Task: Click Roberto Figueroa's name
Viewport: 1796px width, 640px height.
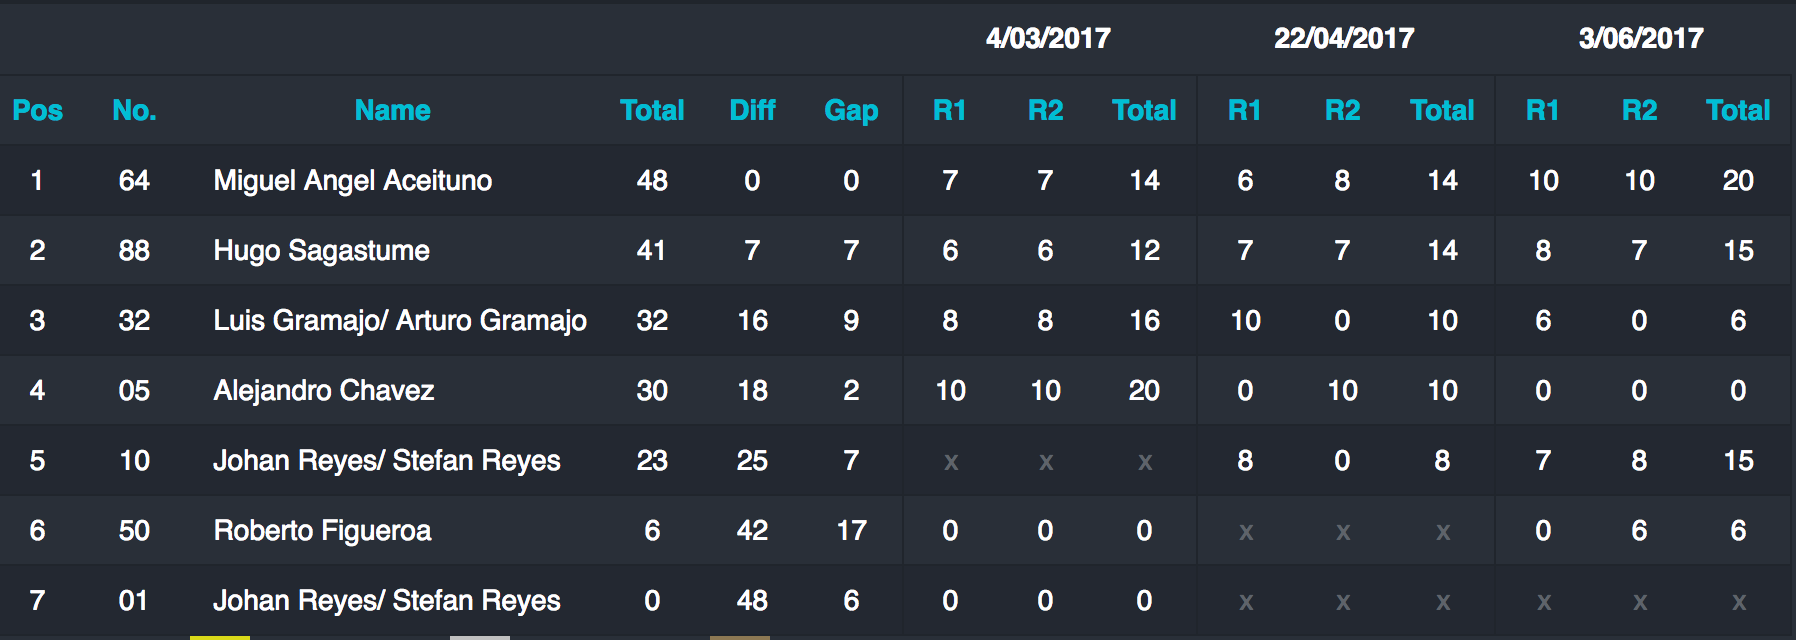Action: [322, 530]
